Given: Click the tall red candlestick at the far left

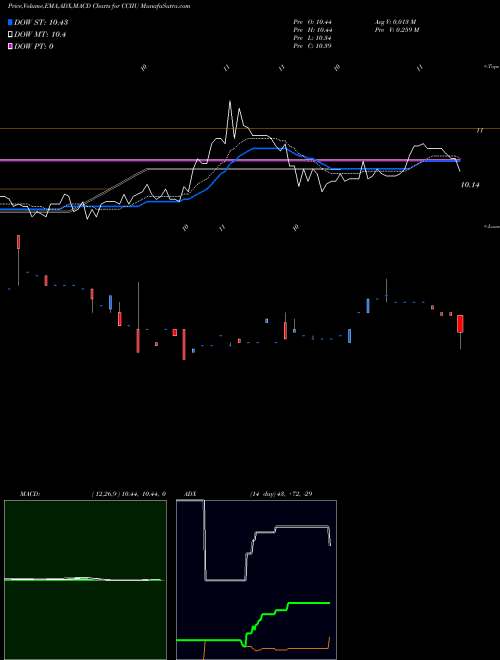Looking at the screenshot, I should tap(18, 242).
